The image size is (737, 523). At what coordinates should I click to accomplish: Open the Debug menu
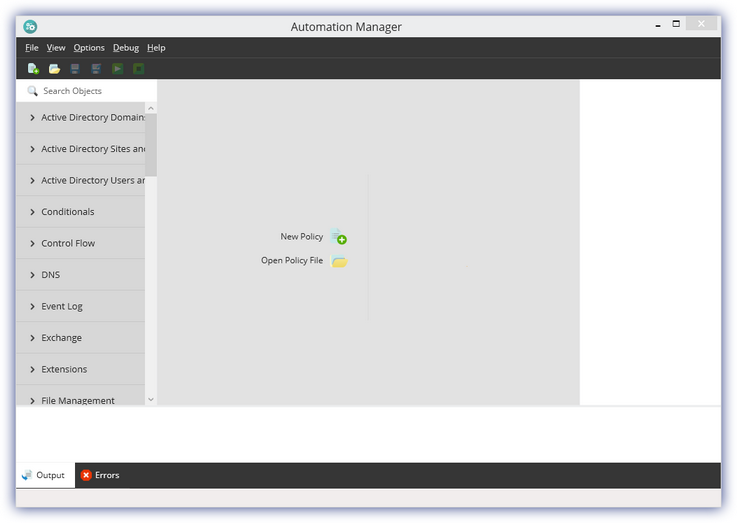point(125,47)
